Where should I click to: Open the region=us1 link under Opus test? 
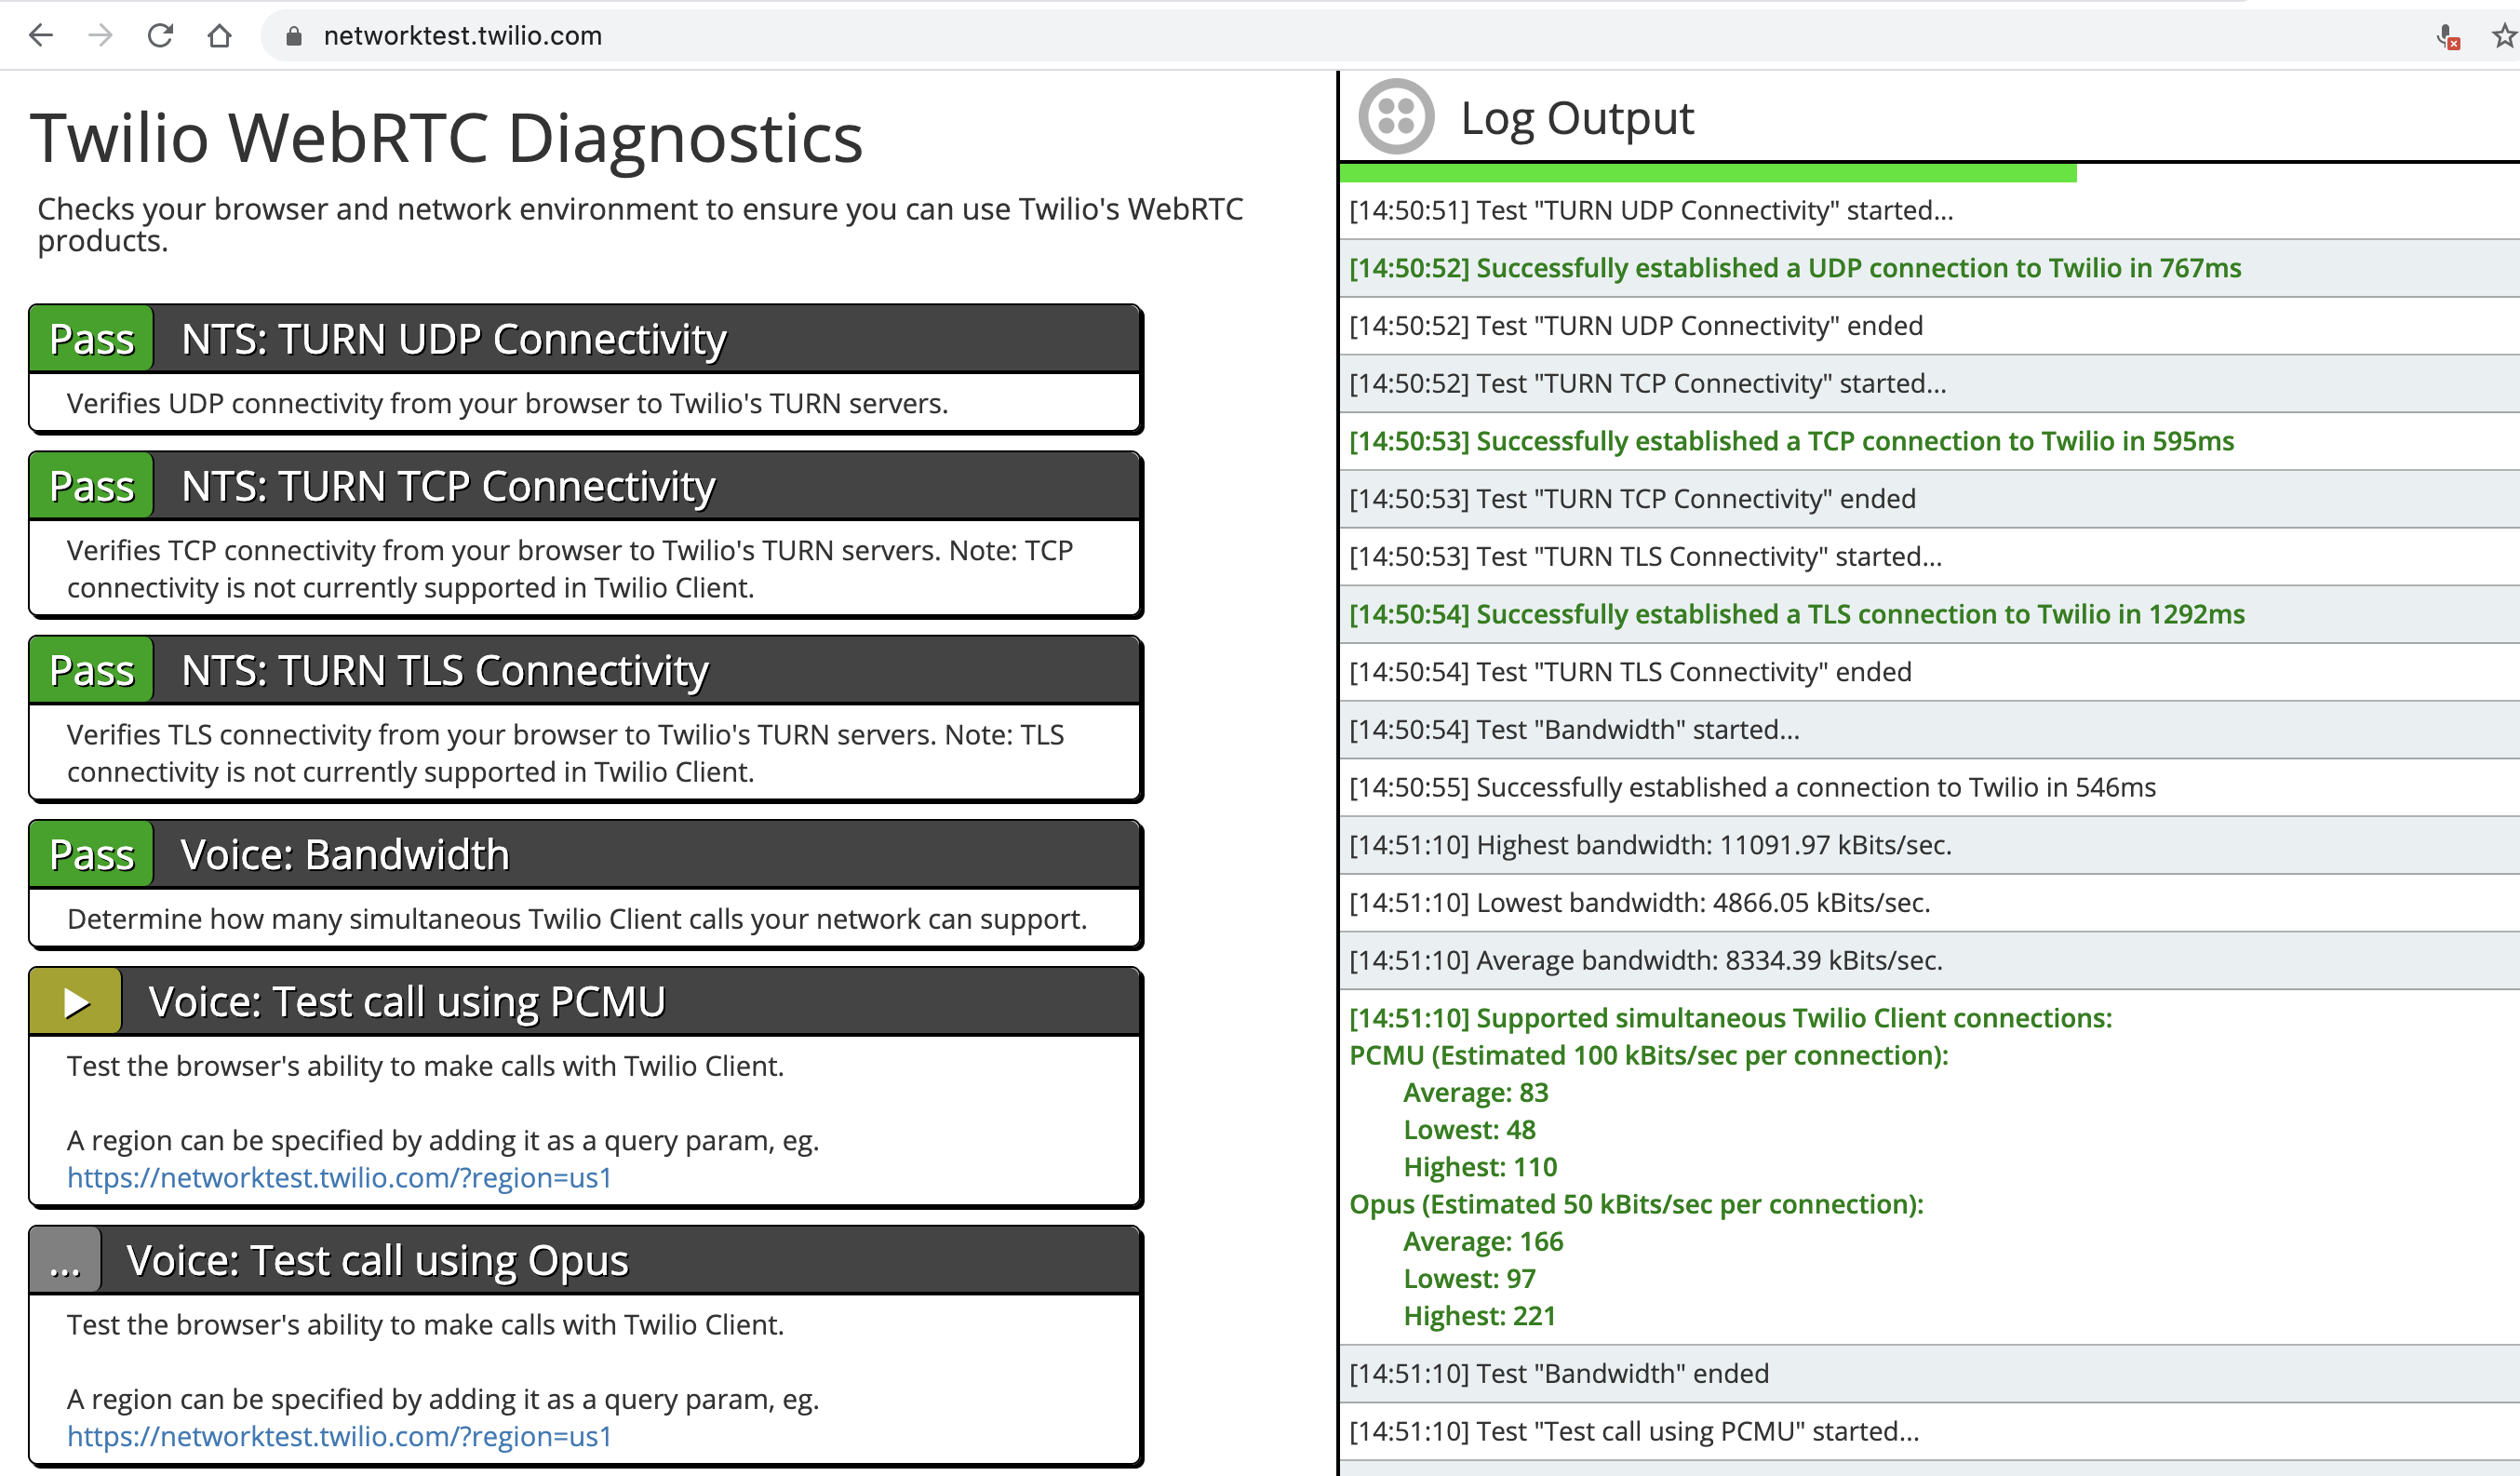[x=339, y=1435]
